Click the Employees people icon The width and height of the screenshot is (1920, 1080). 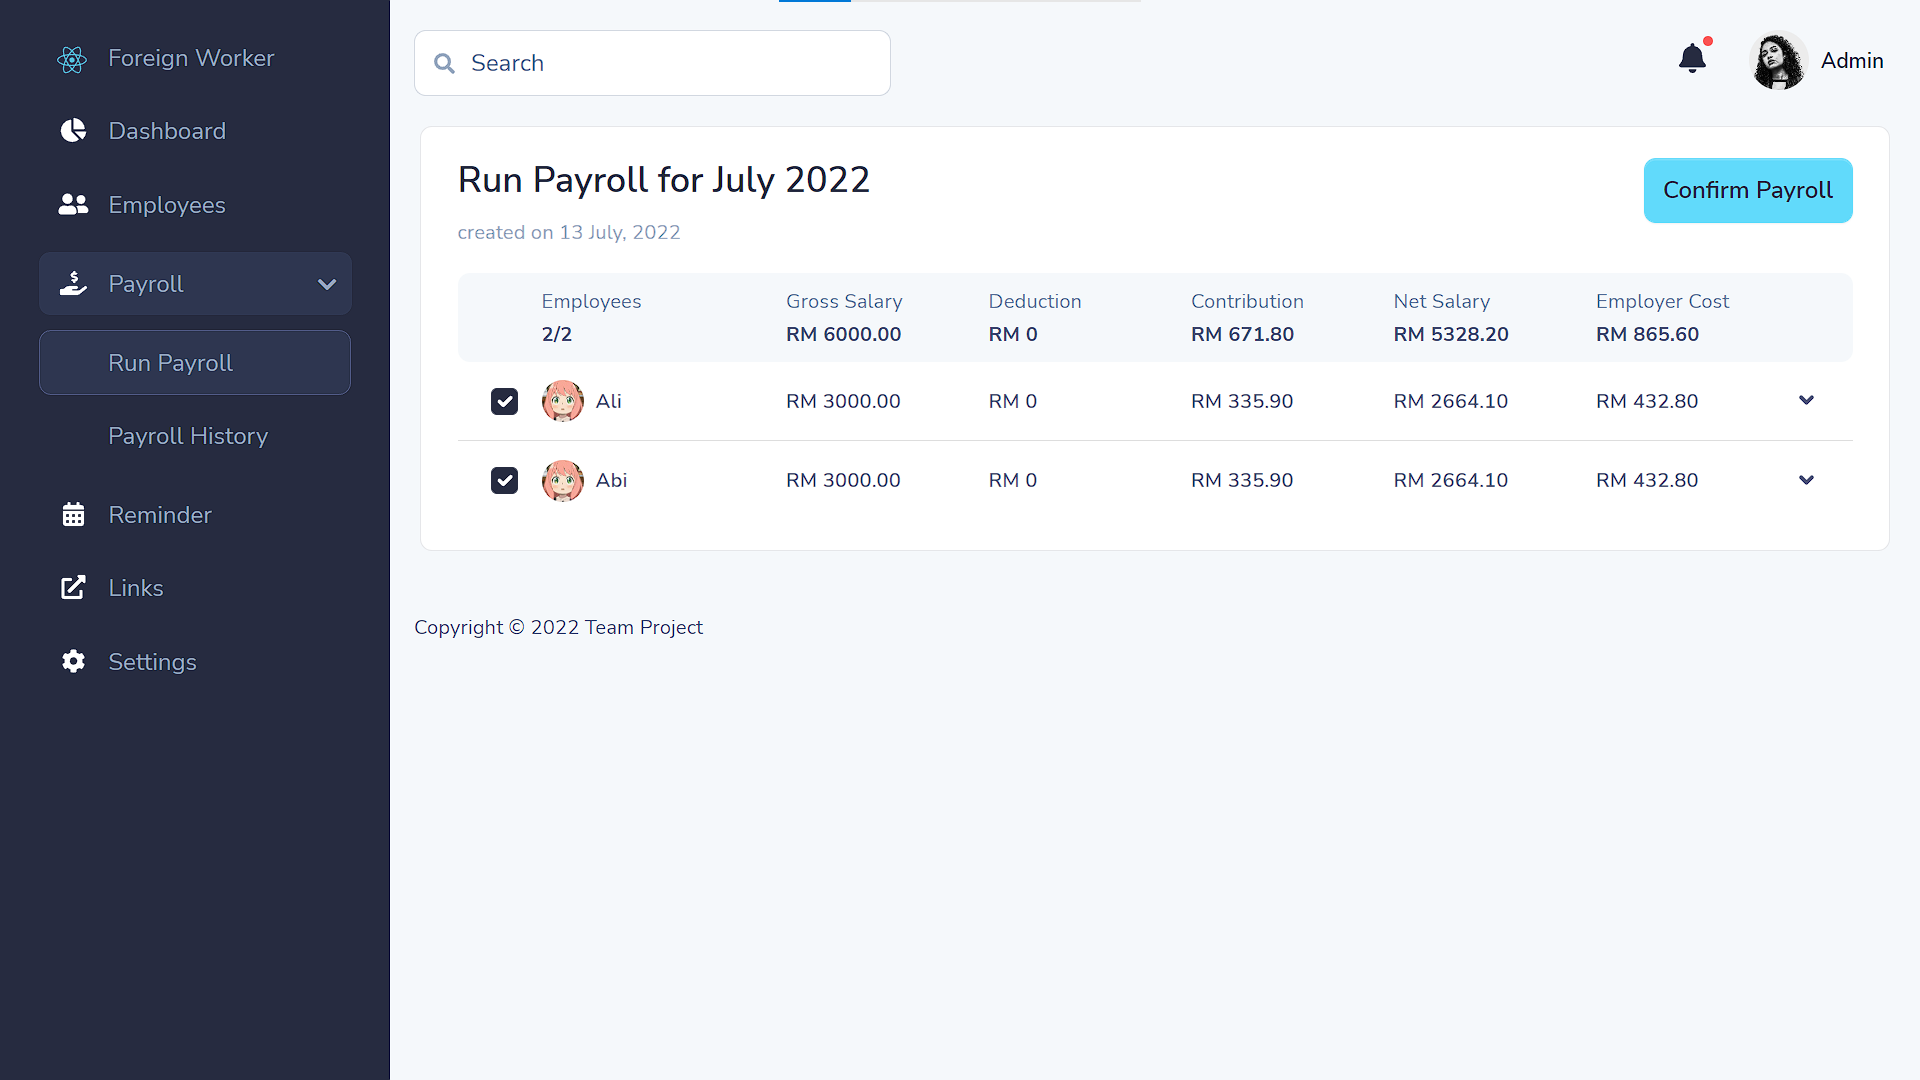pos(73,205)
